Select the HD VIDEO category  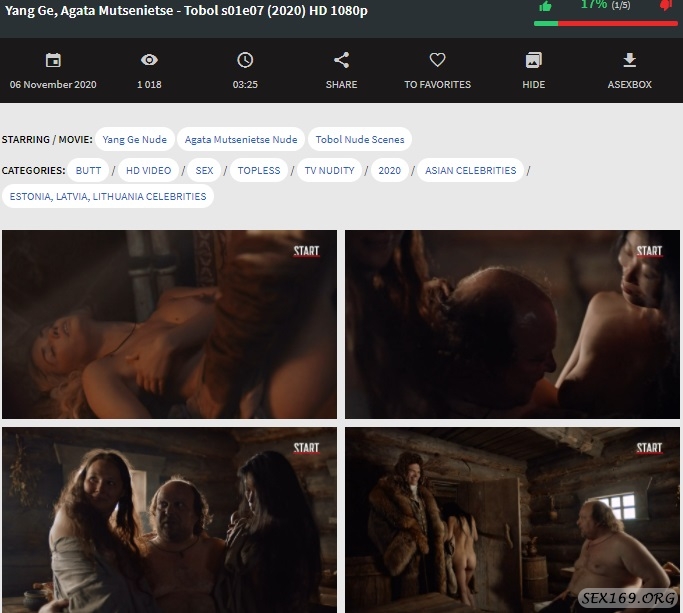coord(148,170)
